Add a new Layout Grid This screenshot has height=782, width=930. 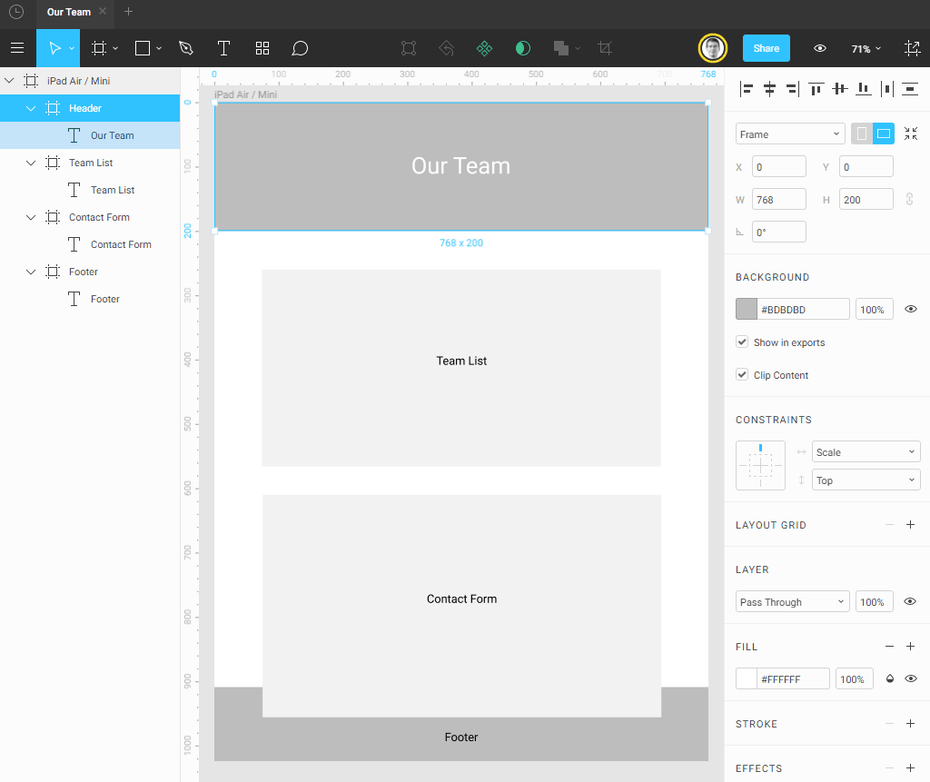[x=910, y=525]
